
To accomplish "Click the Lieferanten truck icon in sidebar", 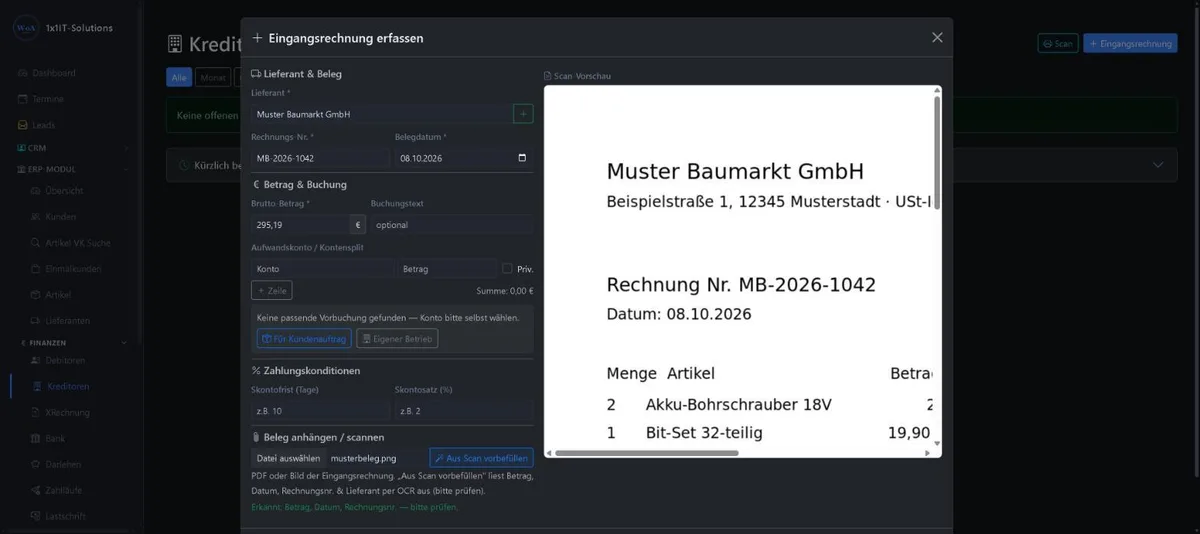I will click(35, 321).
